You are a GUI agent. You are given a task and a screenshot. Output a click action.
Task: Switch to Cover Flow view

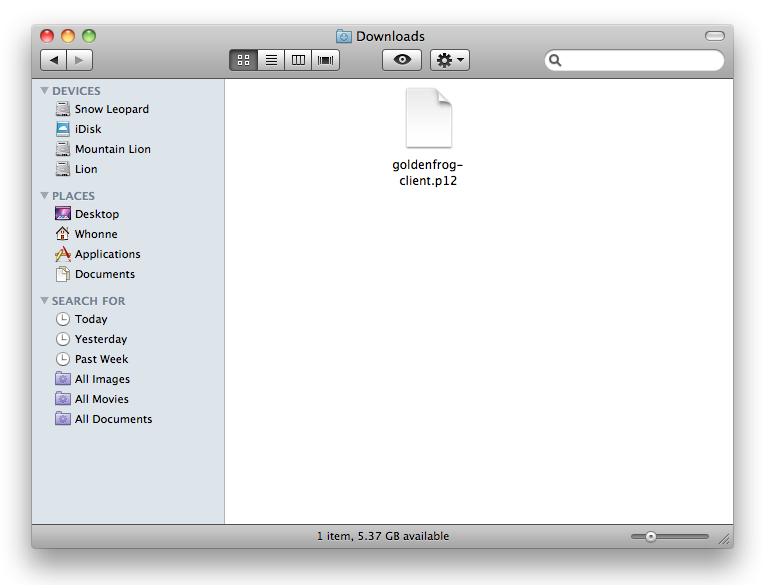(x=326, y=60)
